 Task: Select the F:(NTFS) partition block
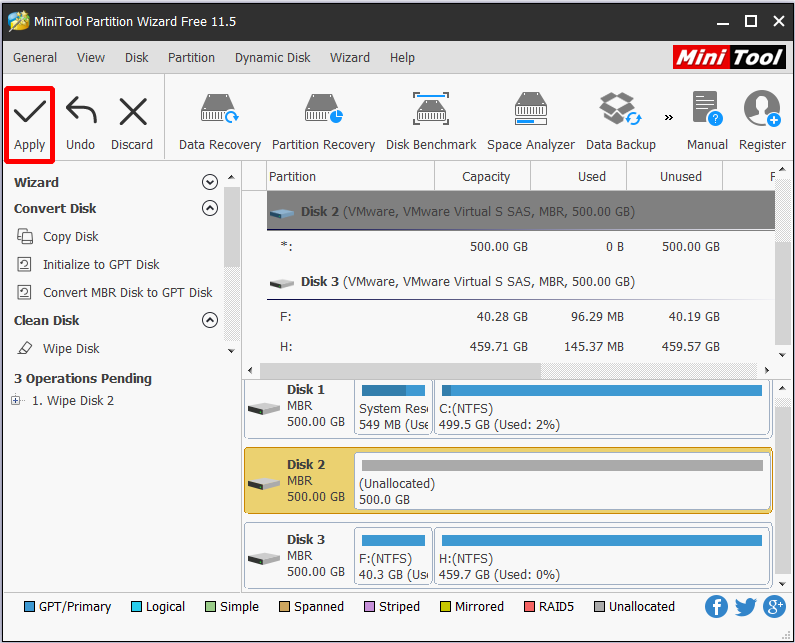[393, 557]
